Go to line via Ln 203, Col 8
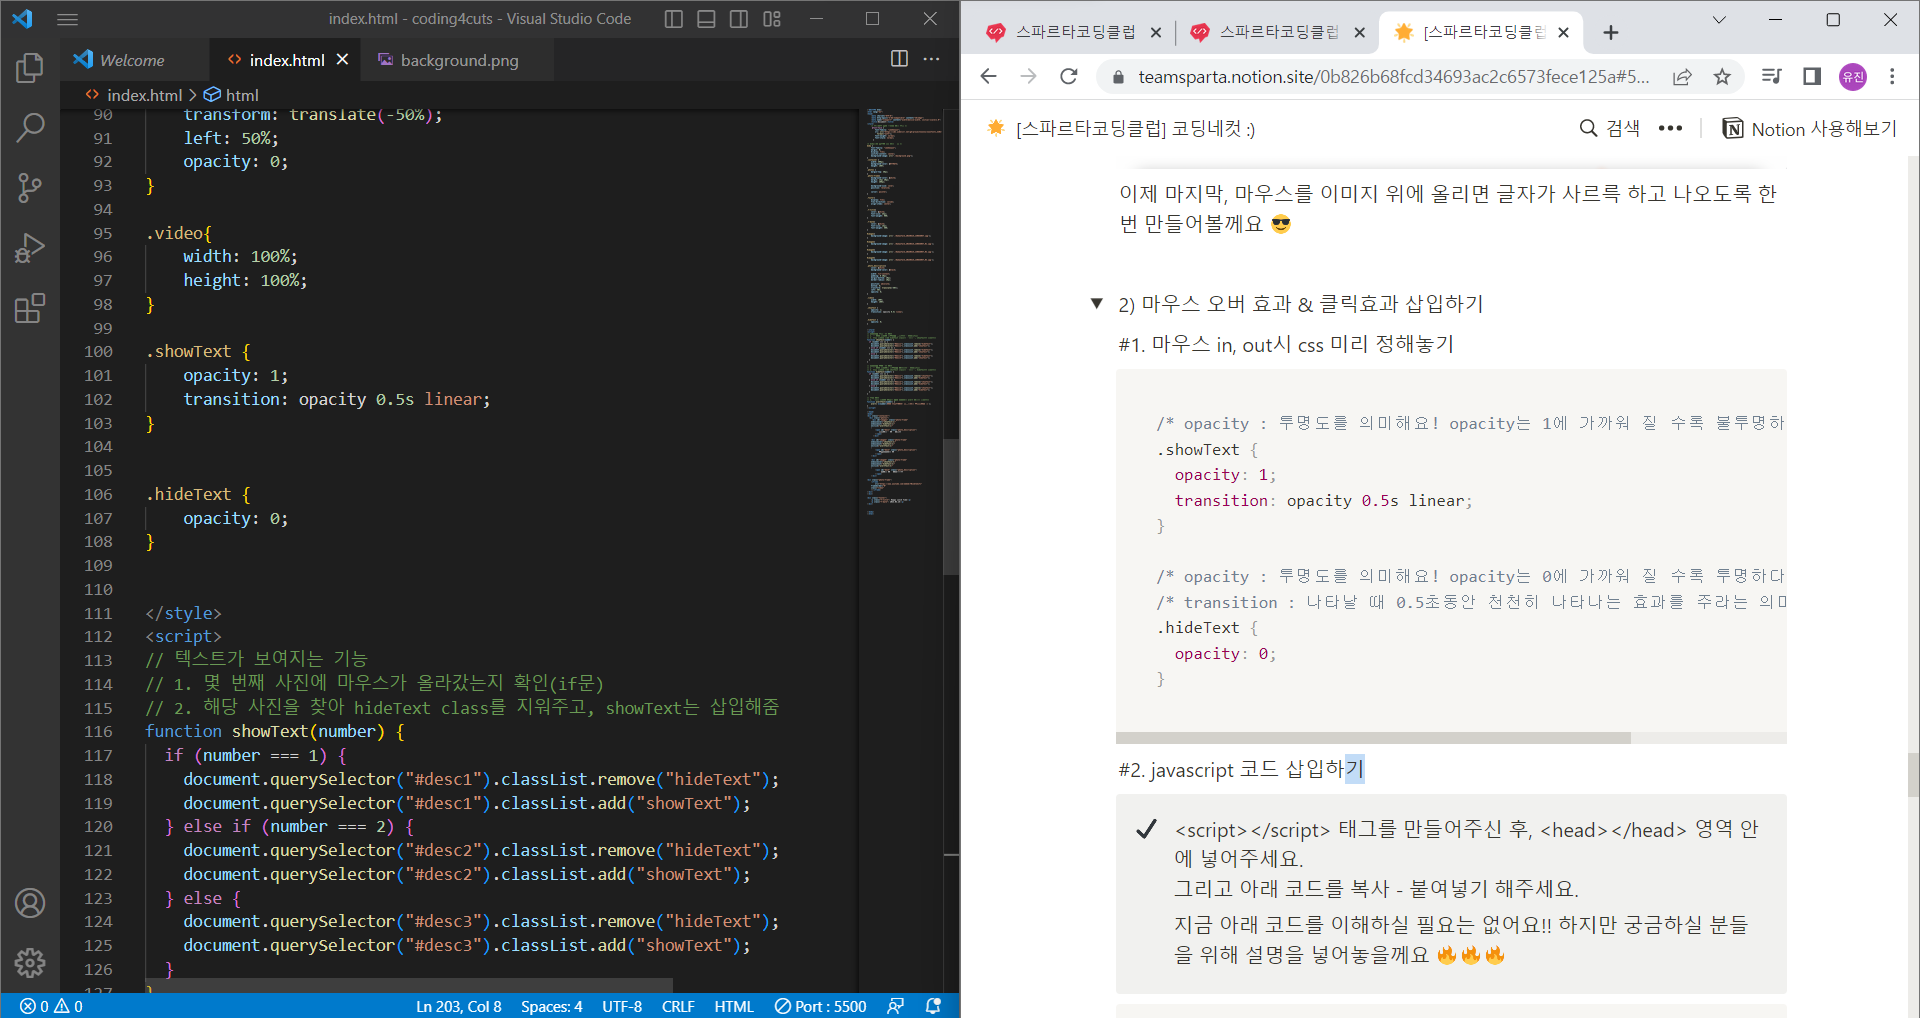Image resolution: width=1920 pixels, height=1018 pixels. (459, 1006)
